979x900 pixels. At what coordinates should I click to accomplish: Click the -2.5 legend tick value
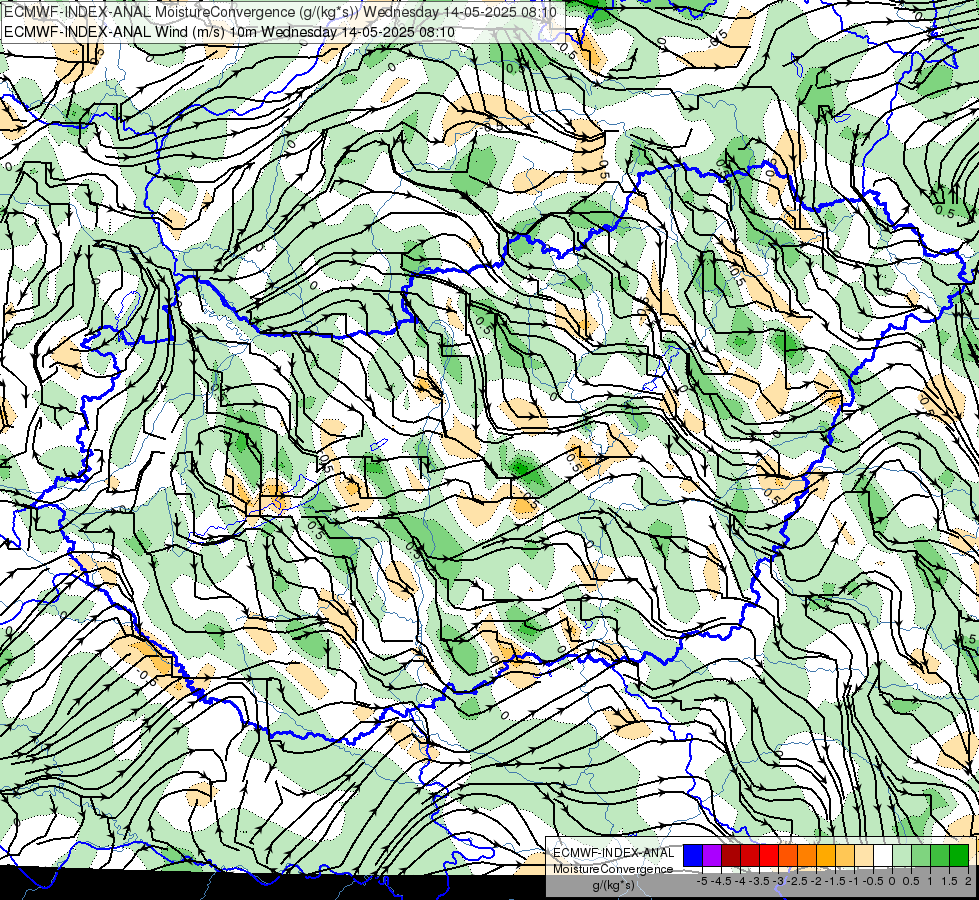[x=798, y=881]
